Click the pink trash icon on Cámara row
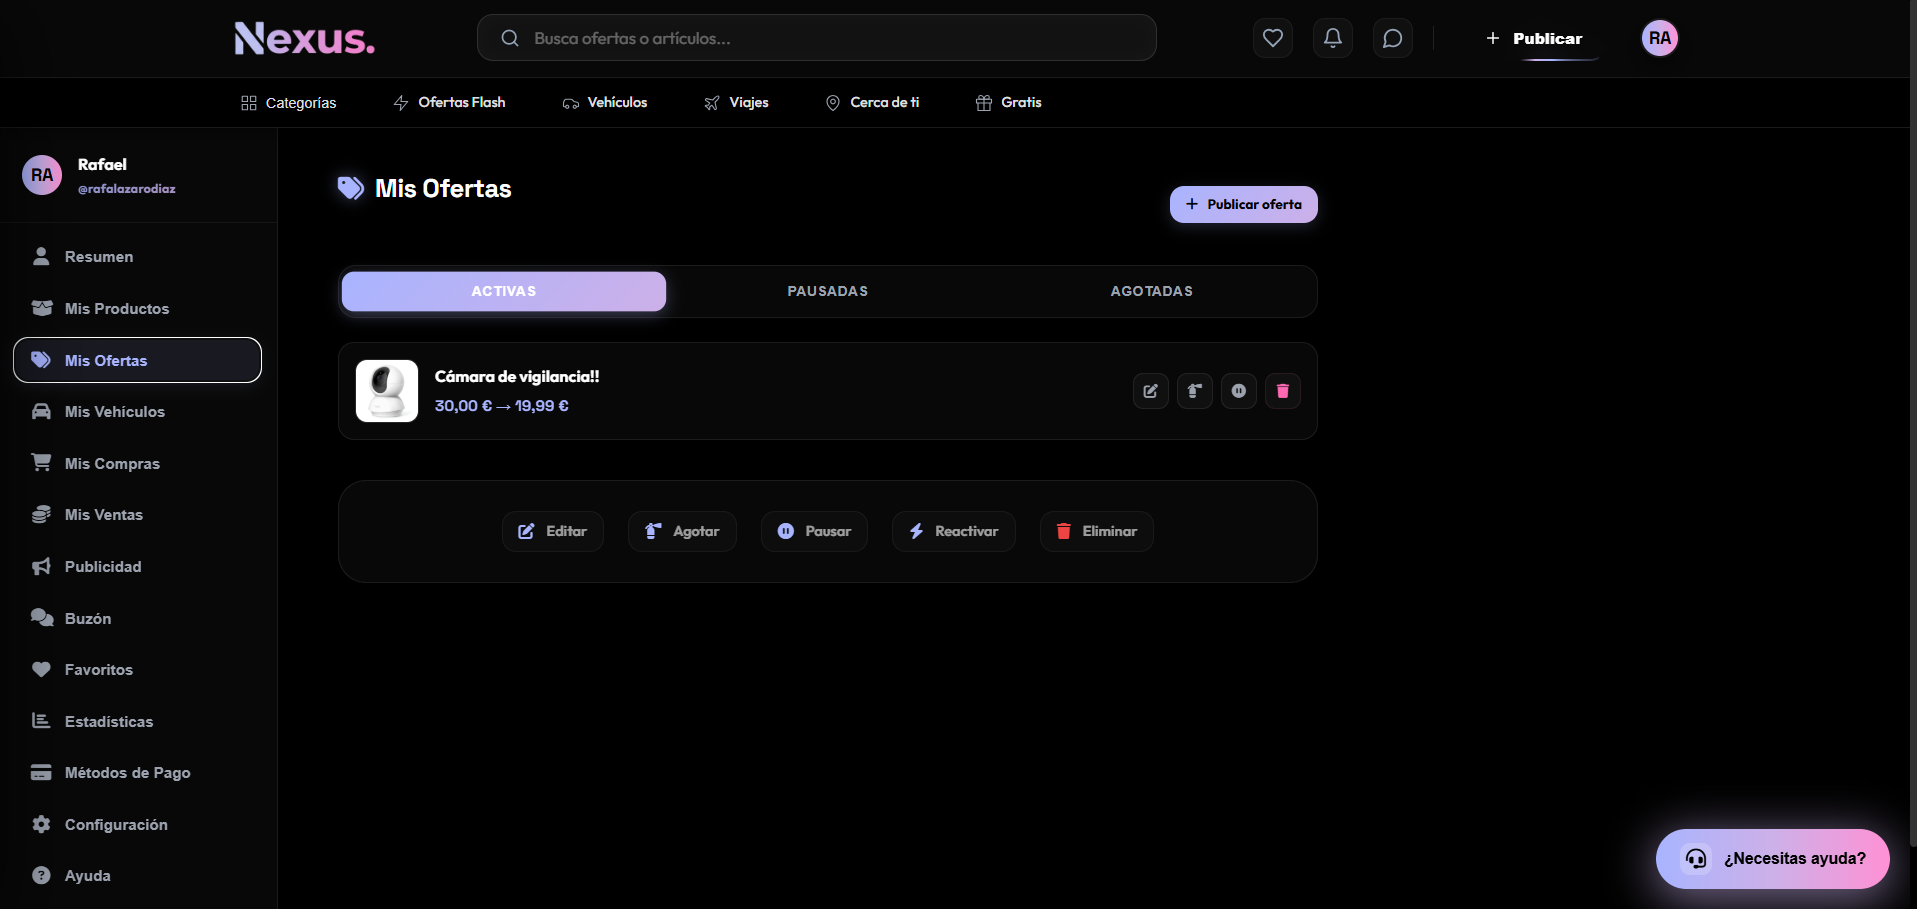The image size is (1917, 909). (x=1283, y=391)
